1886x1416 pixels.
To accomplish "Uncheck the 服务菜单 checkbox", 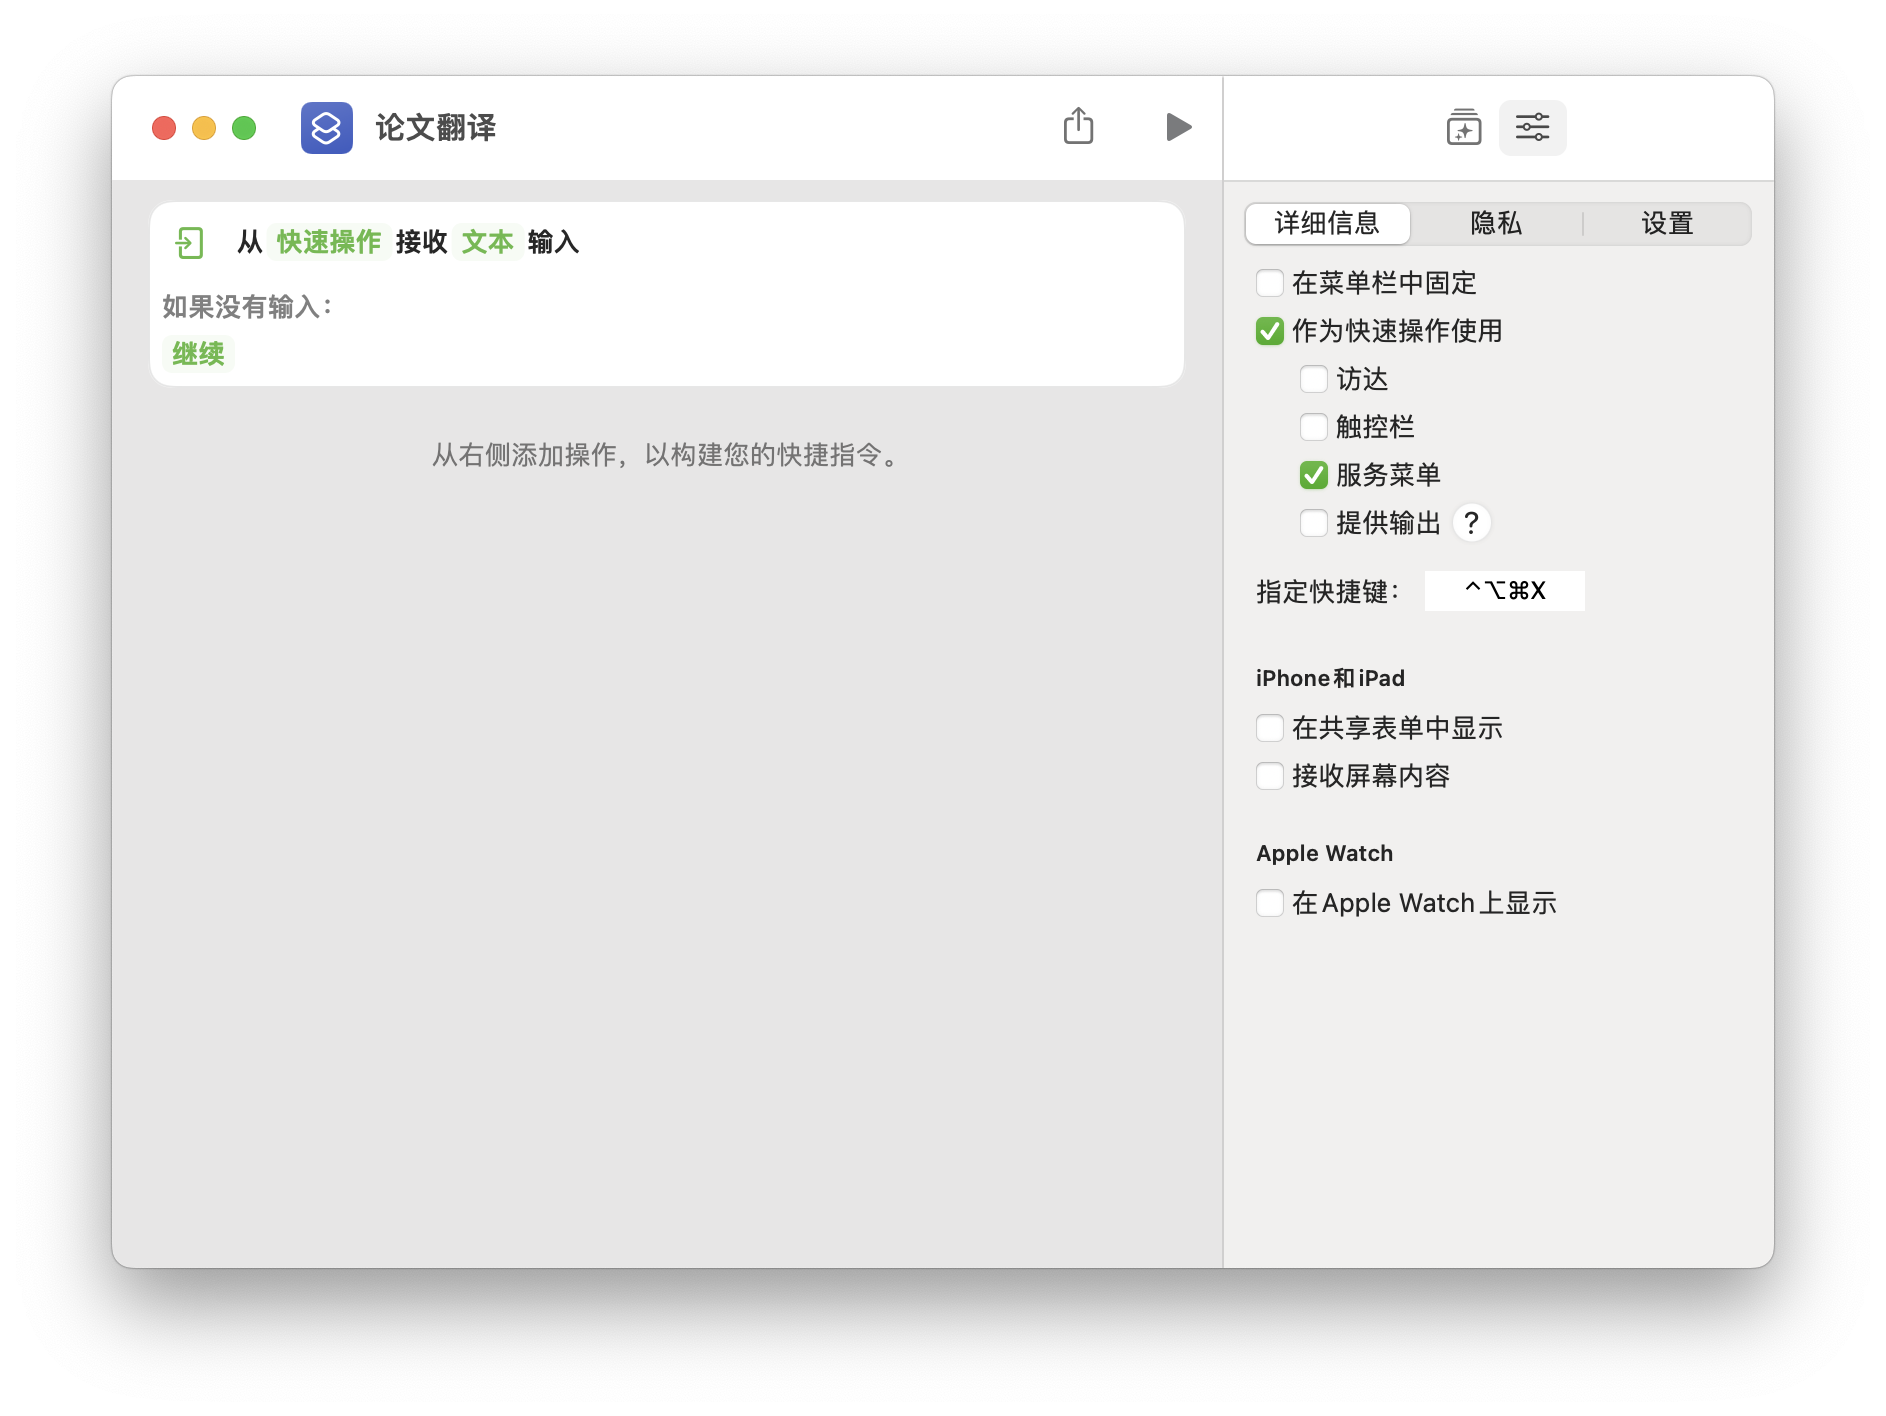I will 1314,475.
